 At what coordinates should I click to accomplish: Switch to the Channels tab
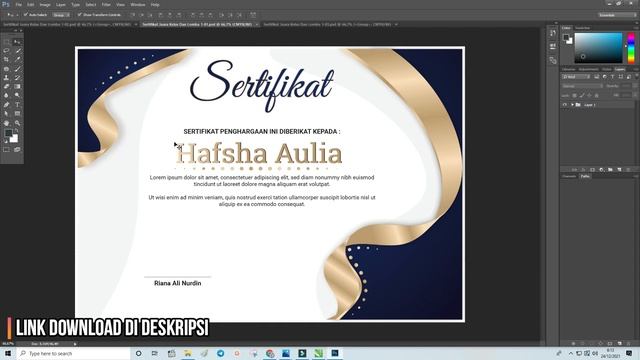(x=569, y=176)
